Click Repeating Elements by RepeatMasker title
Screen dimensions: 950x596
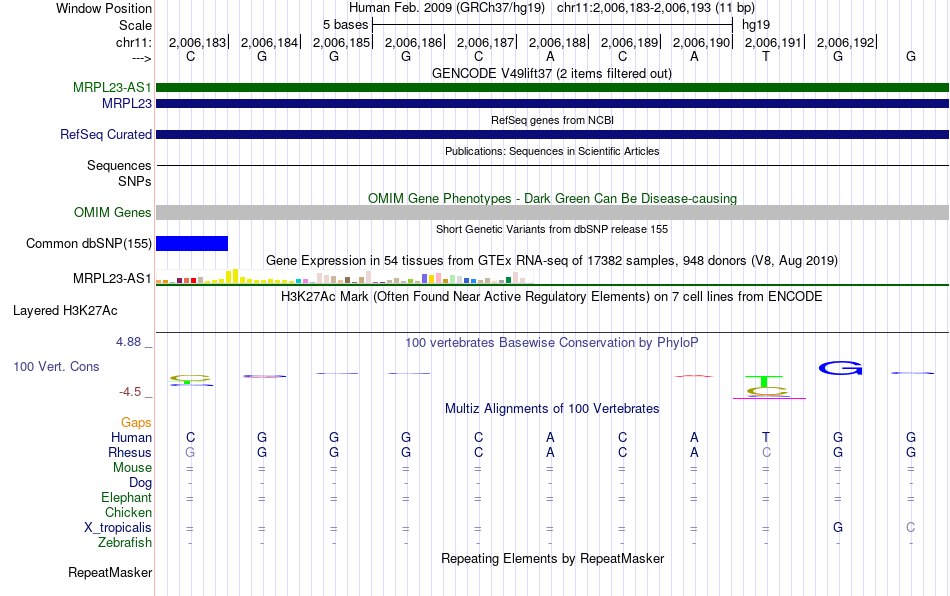click(x=552, y=558)
